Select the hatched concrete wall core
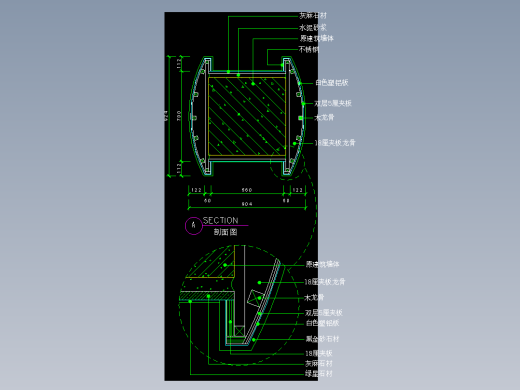Viewport: 520px width, 390px height. tap(247, 116)
